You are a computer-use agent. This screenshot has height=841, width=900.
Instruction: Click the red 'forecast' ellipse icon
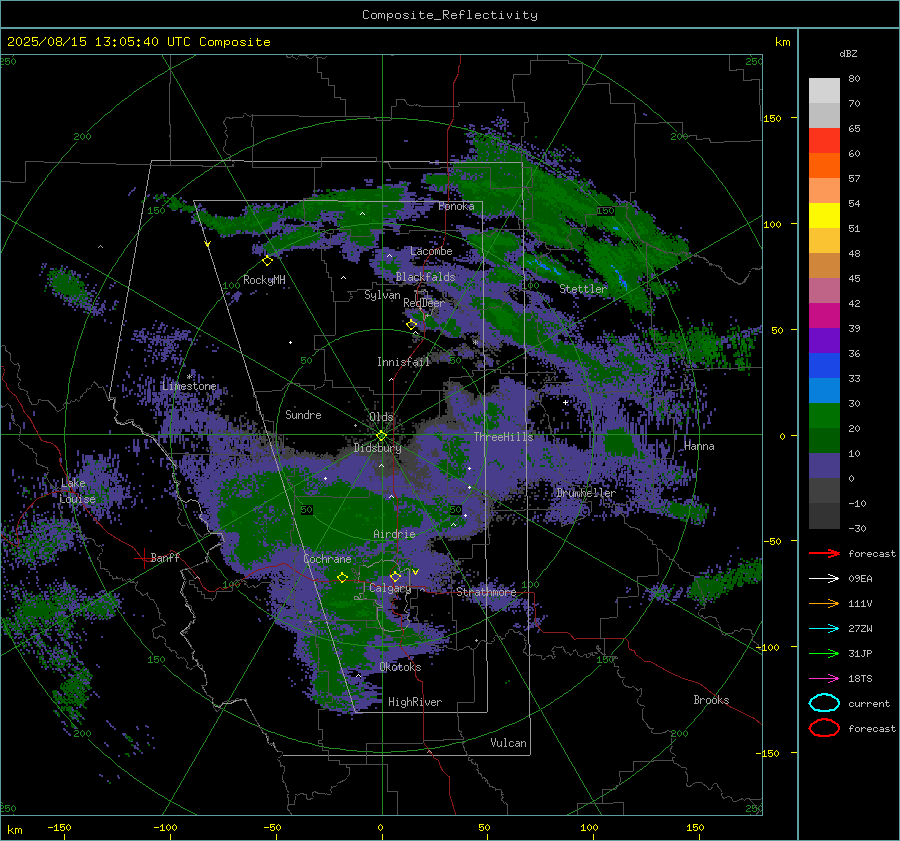click(x=824, y=728)
